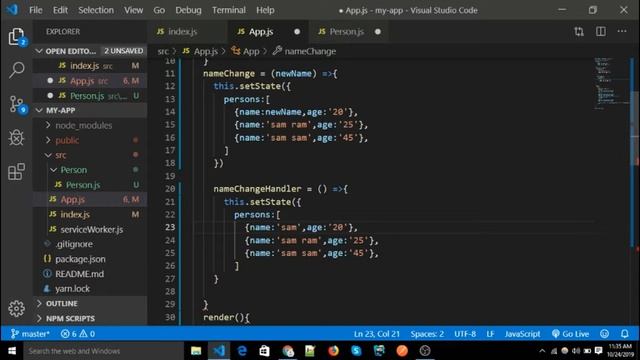Open the Edit menu
This screenshot has width=640, height=360.
(x=60, y=10)
